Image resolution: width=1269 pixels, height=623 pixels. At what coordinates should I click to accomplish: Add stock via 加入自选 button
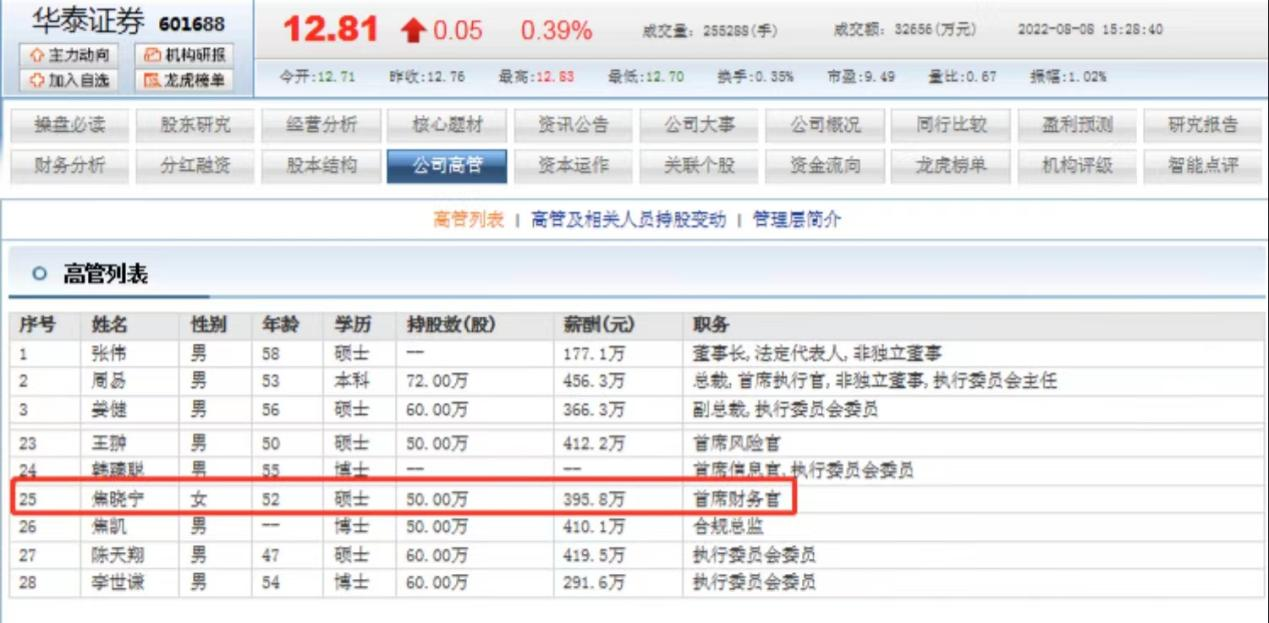pos(70,79)
